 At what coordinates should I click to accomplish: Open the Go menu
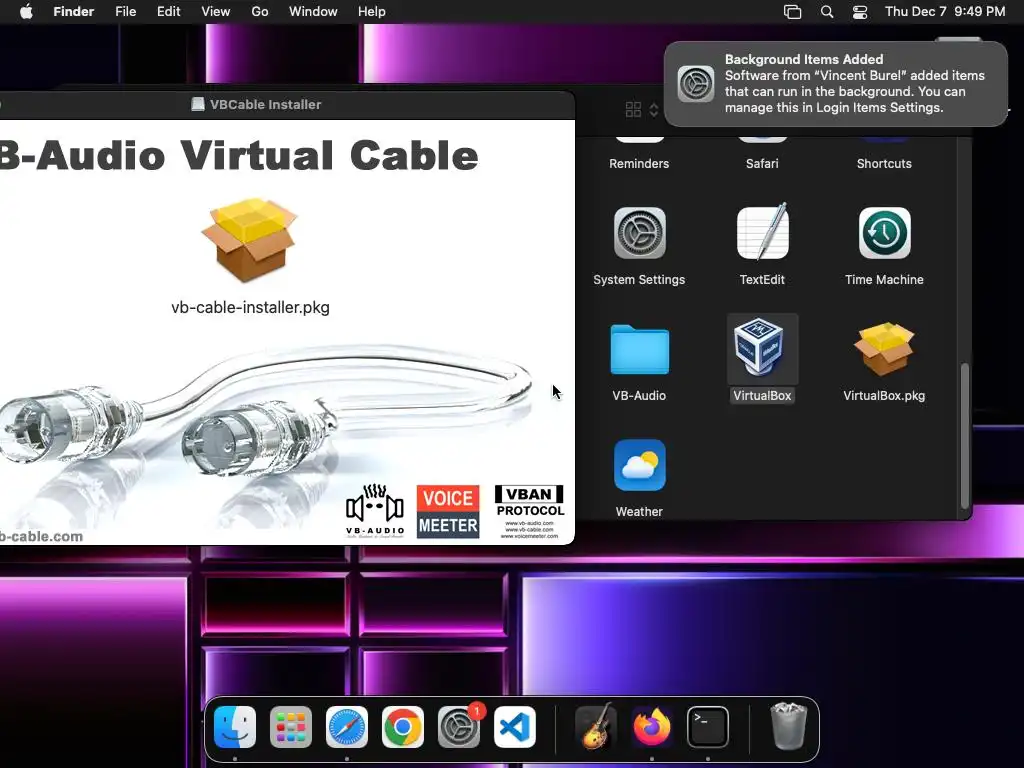pos(260,12)
